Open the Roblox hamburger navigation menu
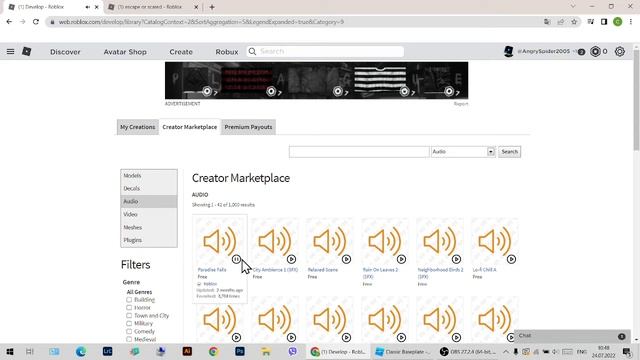640x360 pixels. [x=11, y=51]
